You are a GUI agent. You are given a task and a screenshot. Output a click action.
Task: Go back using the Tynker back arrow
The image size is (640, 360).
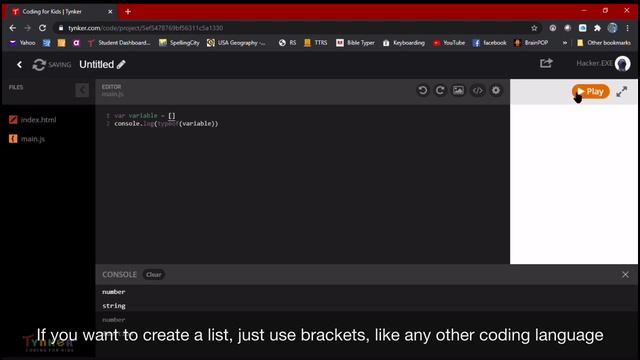coord(19,64)
